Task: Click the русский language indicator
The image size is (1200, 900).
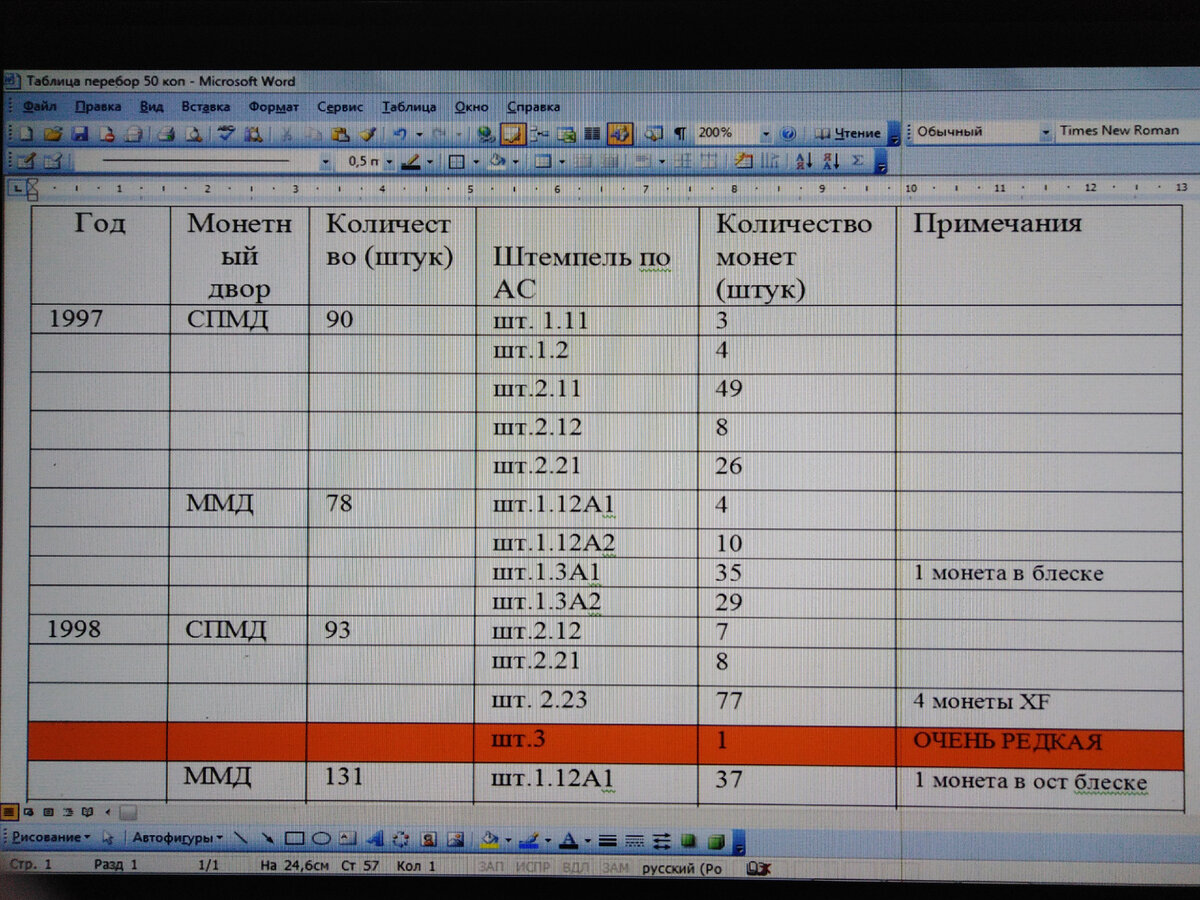Action: point(680,867)
